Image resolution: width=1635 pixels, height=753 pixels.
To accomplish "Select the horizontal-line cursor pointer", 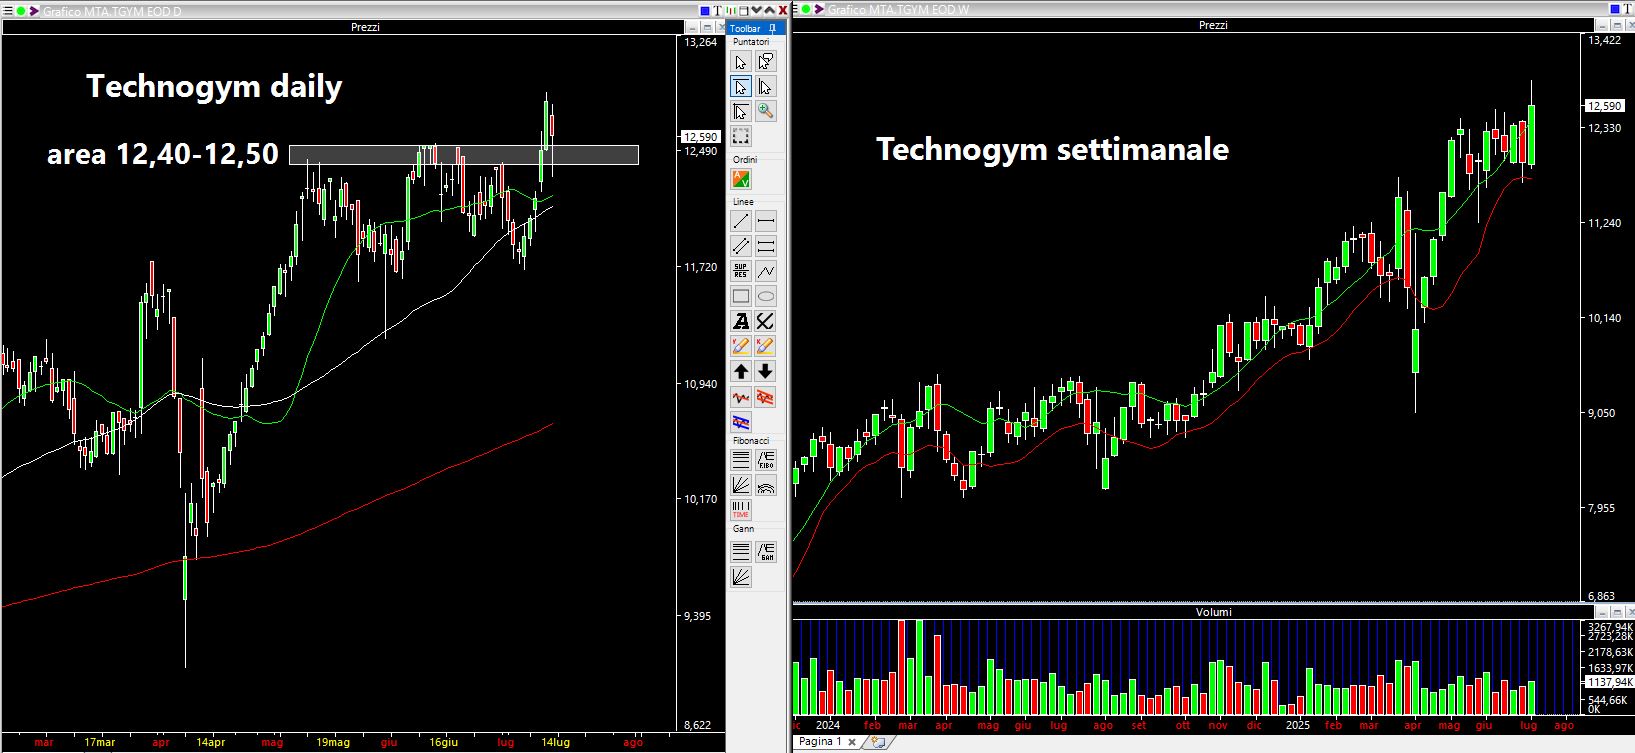I will click(741, 87).
